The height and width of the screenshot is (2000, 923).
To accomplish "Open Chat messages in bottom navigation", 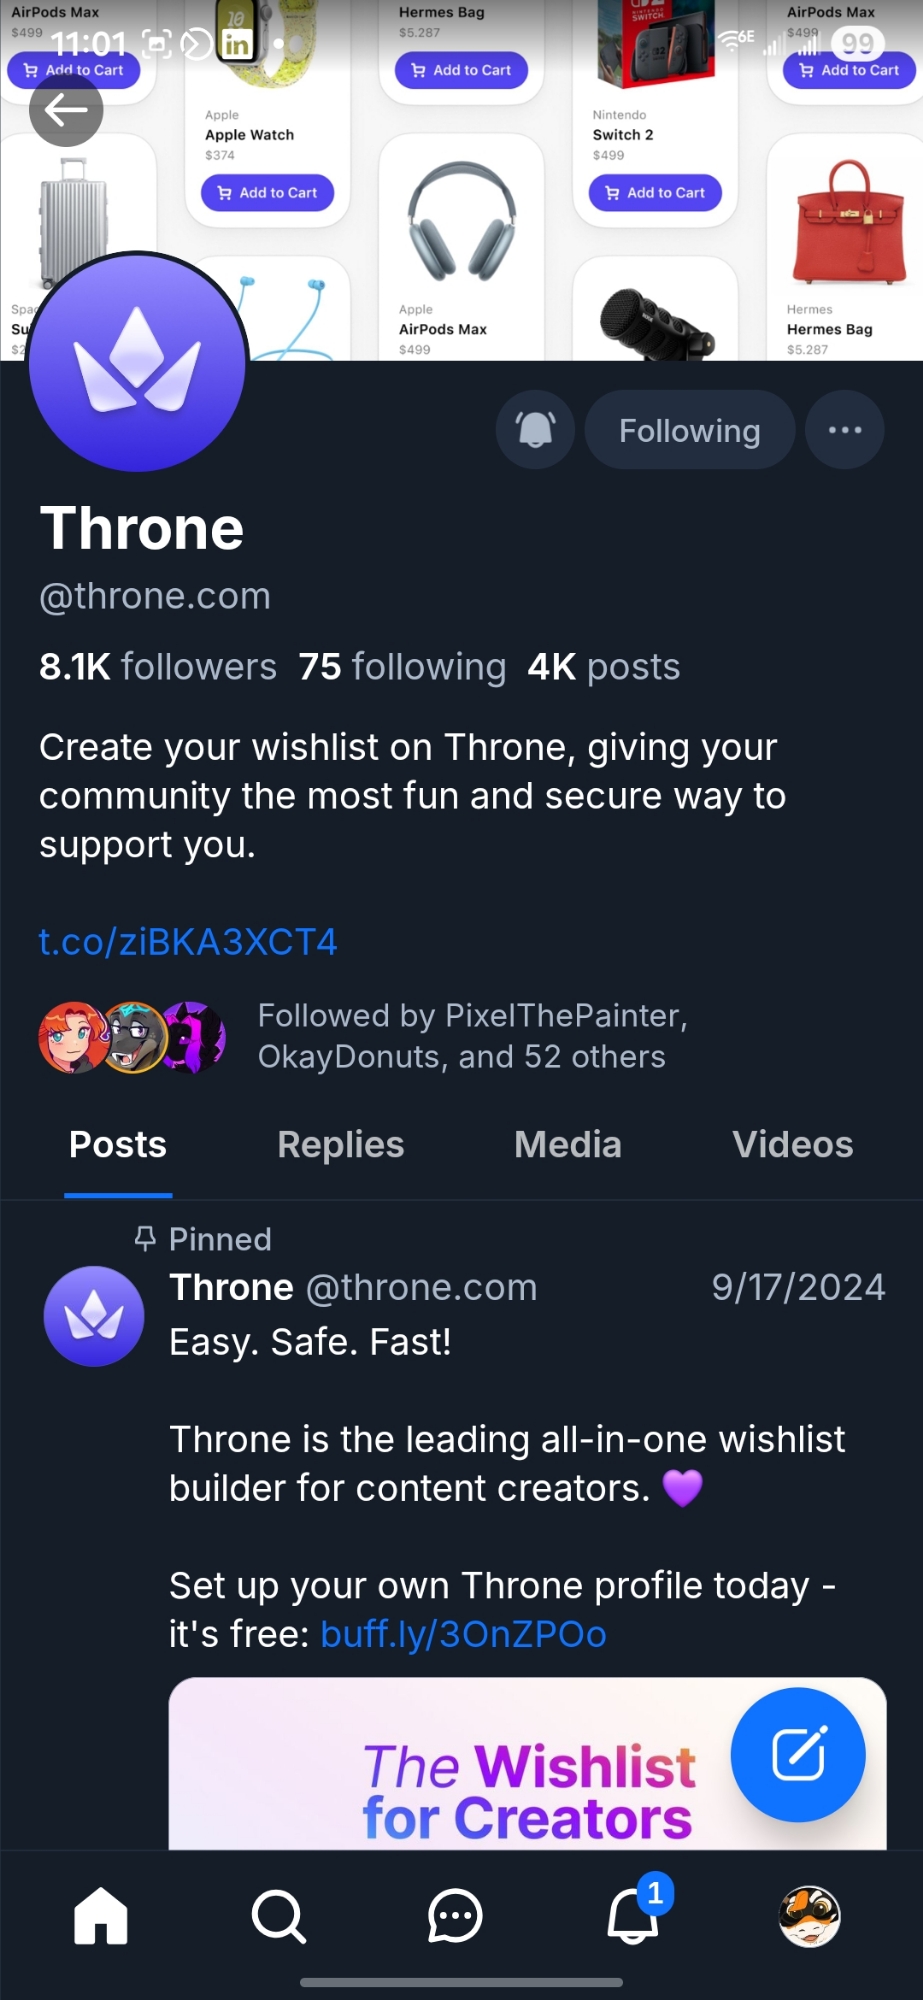I will [455, 1916].
